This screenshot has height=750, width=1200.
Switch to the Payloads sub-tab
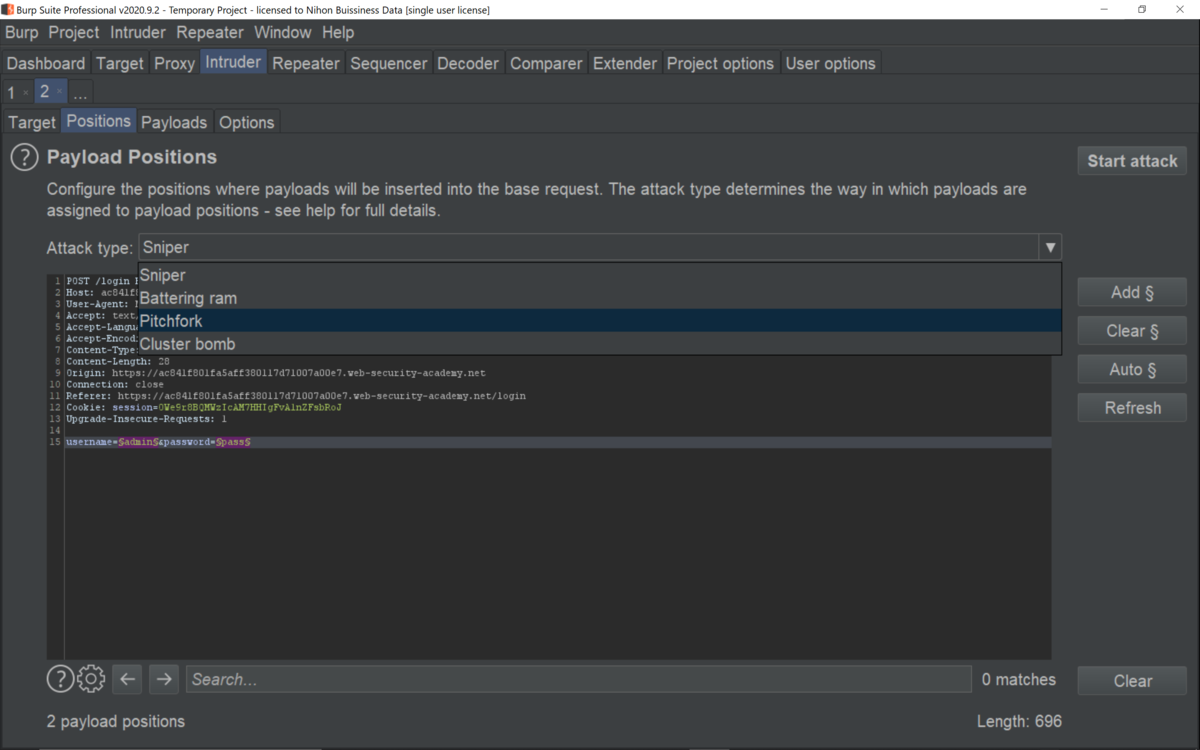(x=174, y=122)
